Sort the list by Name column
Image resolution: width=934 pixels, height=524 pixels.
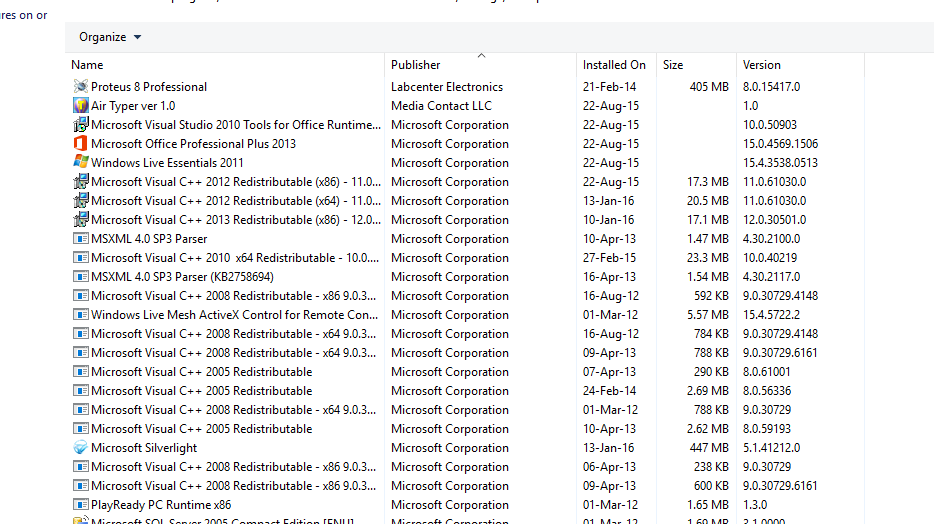click(x=88, y=65)
